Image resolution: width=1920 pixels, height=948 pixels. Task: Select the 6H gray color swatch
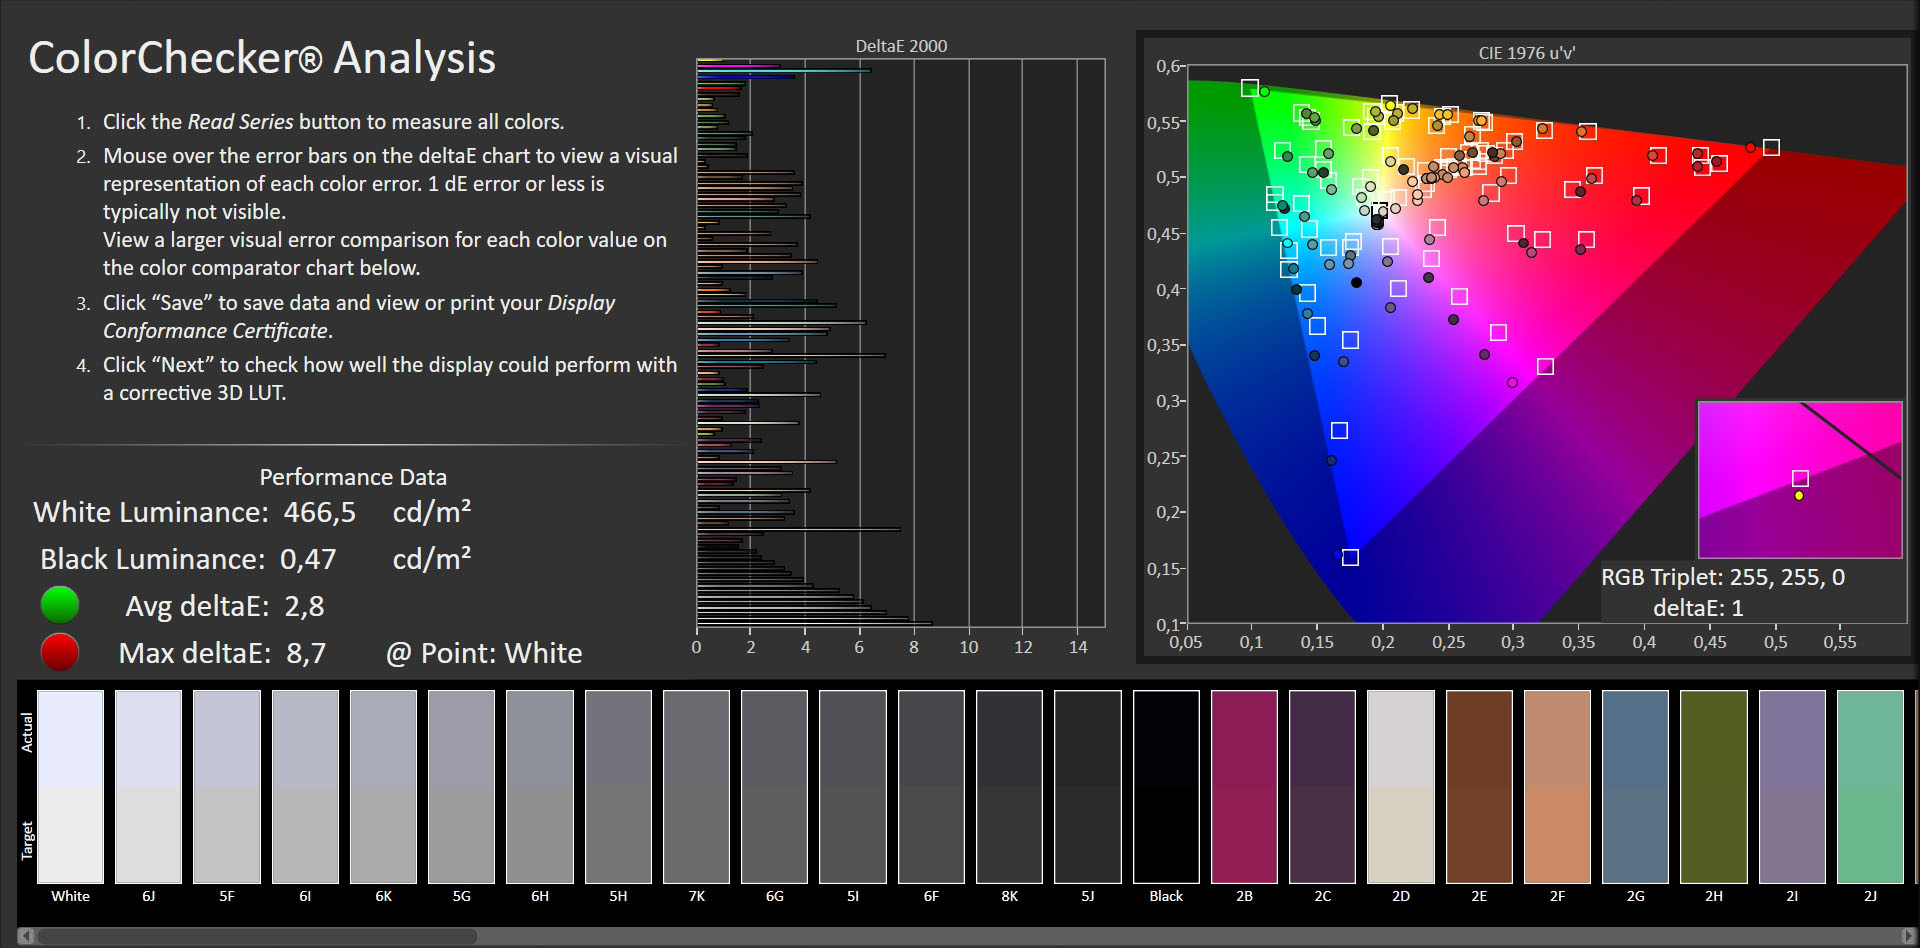(x=540, y=786)
